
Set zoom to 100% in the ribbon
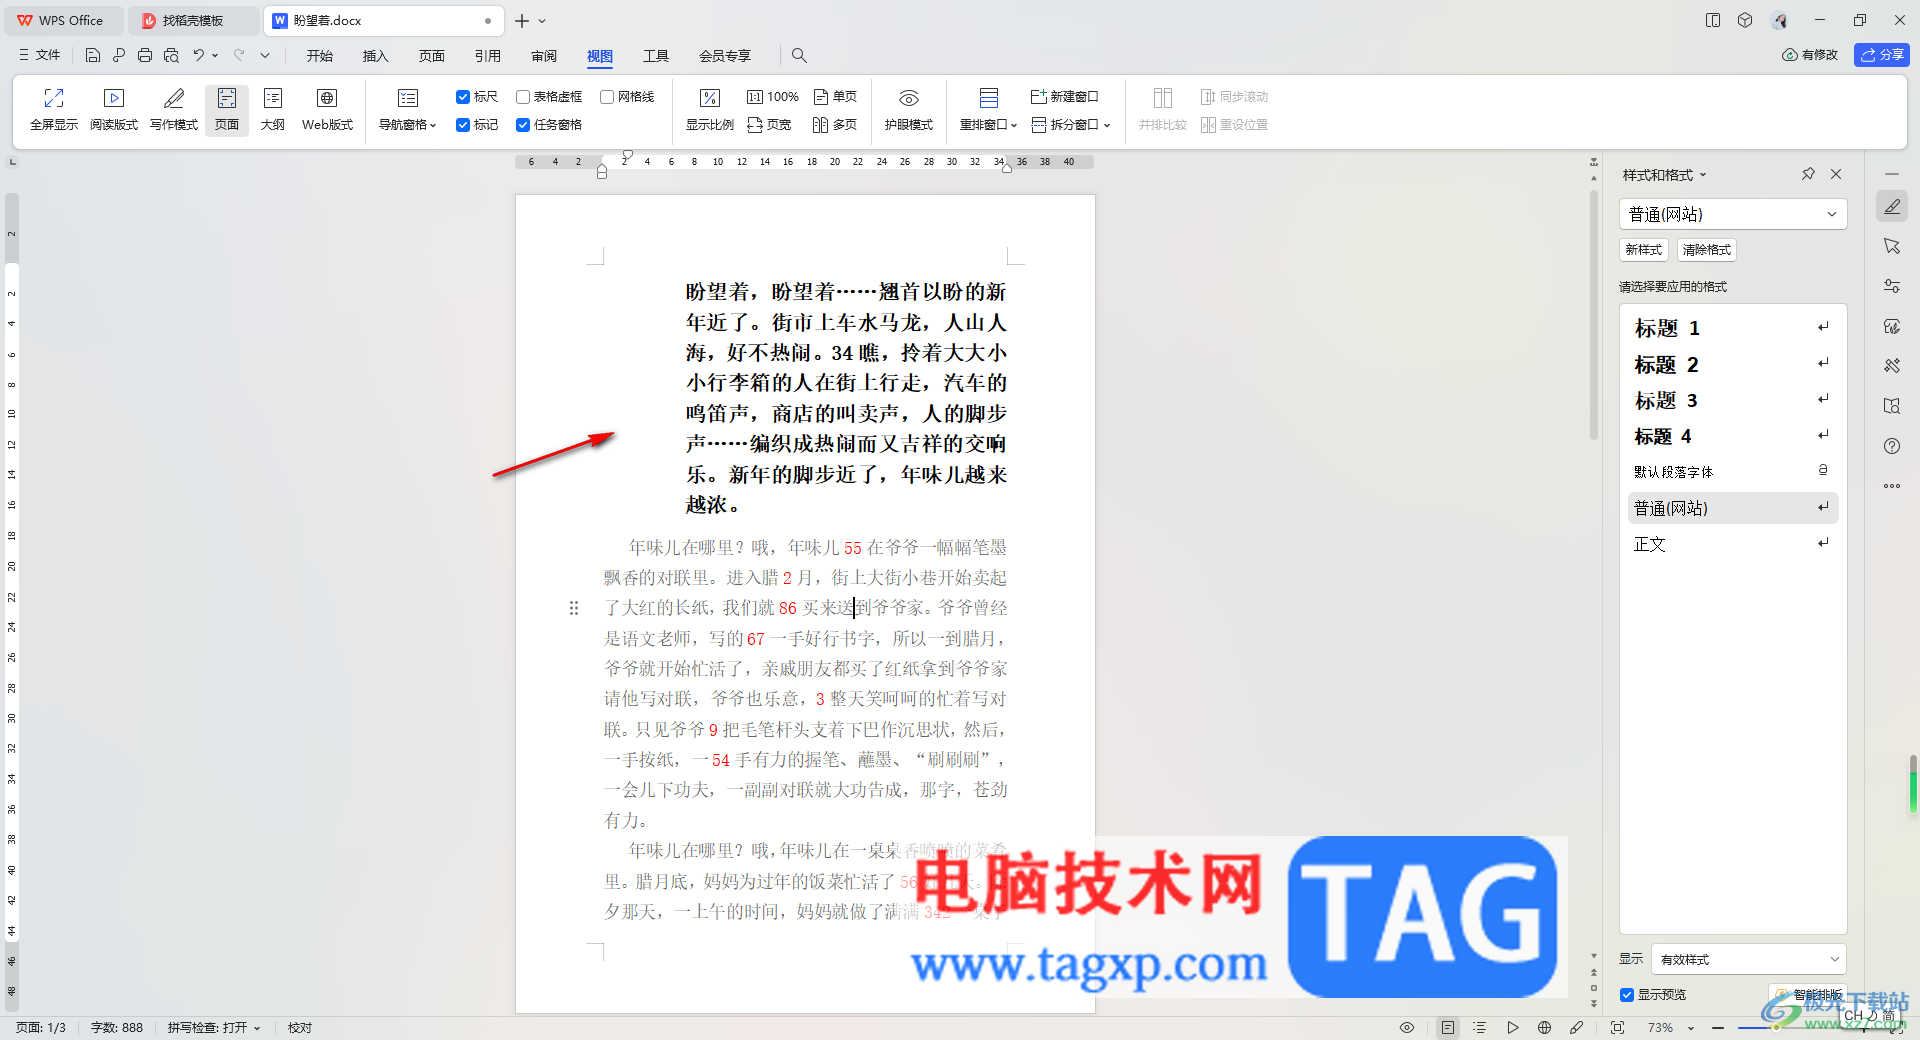pos(773,97)
